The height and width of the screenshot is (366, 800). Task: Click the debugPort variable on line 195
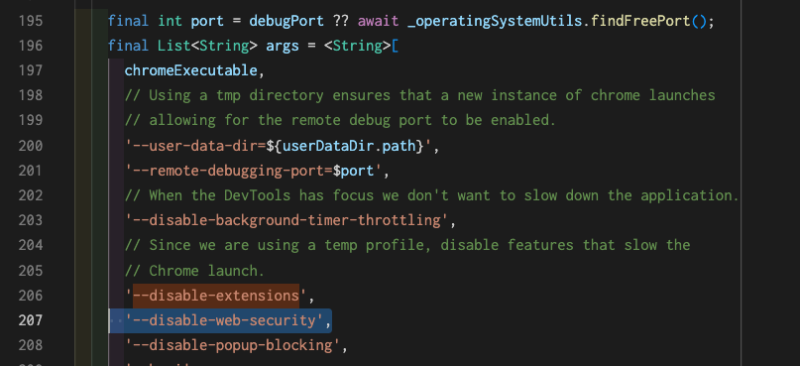coord(286,21)
